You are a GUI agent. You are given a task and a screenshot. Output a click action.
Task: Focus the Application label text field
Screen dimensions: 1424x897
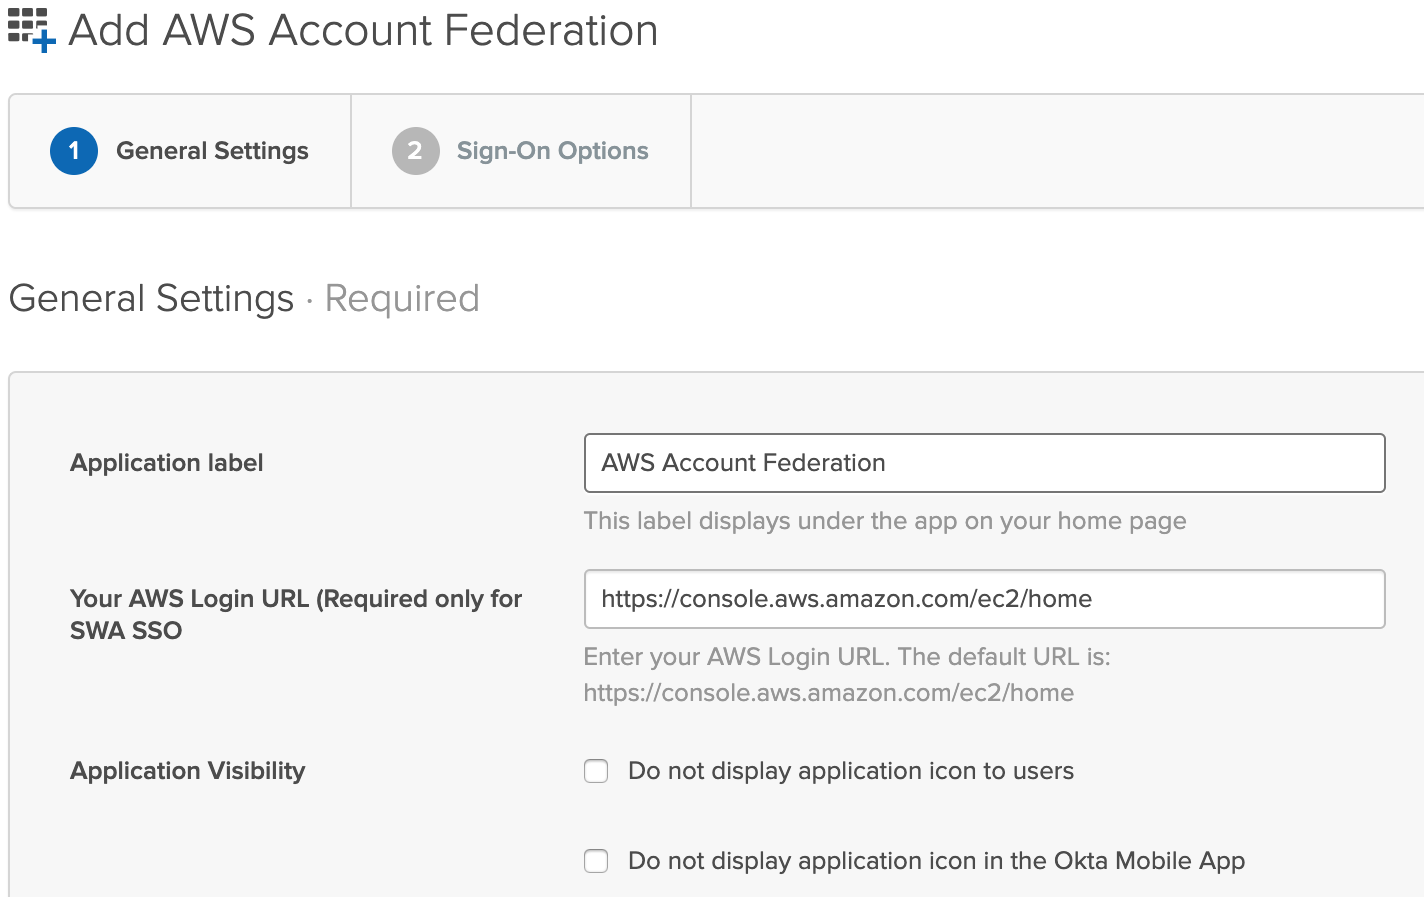coord(984,463)
